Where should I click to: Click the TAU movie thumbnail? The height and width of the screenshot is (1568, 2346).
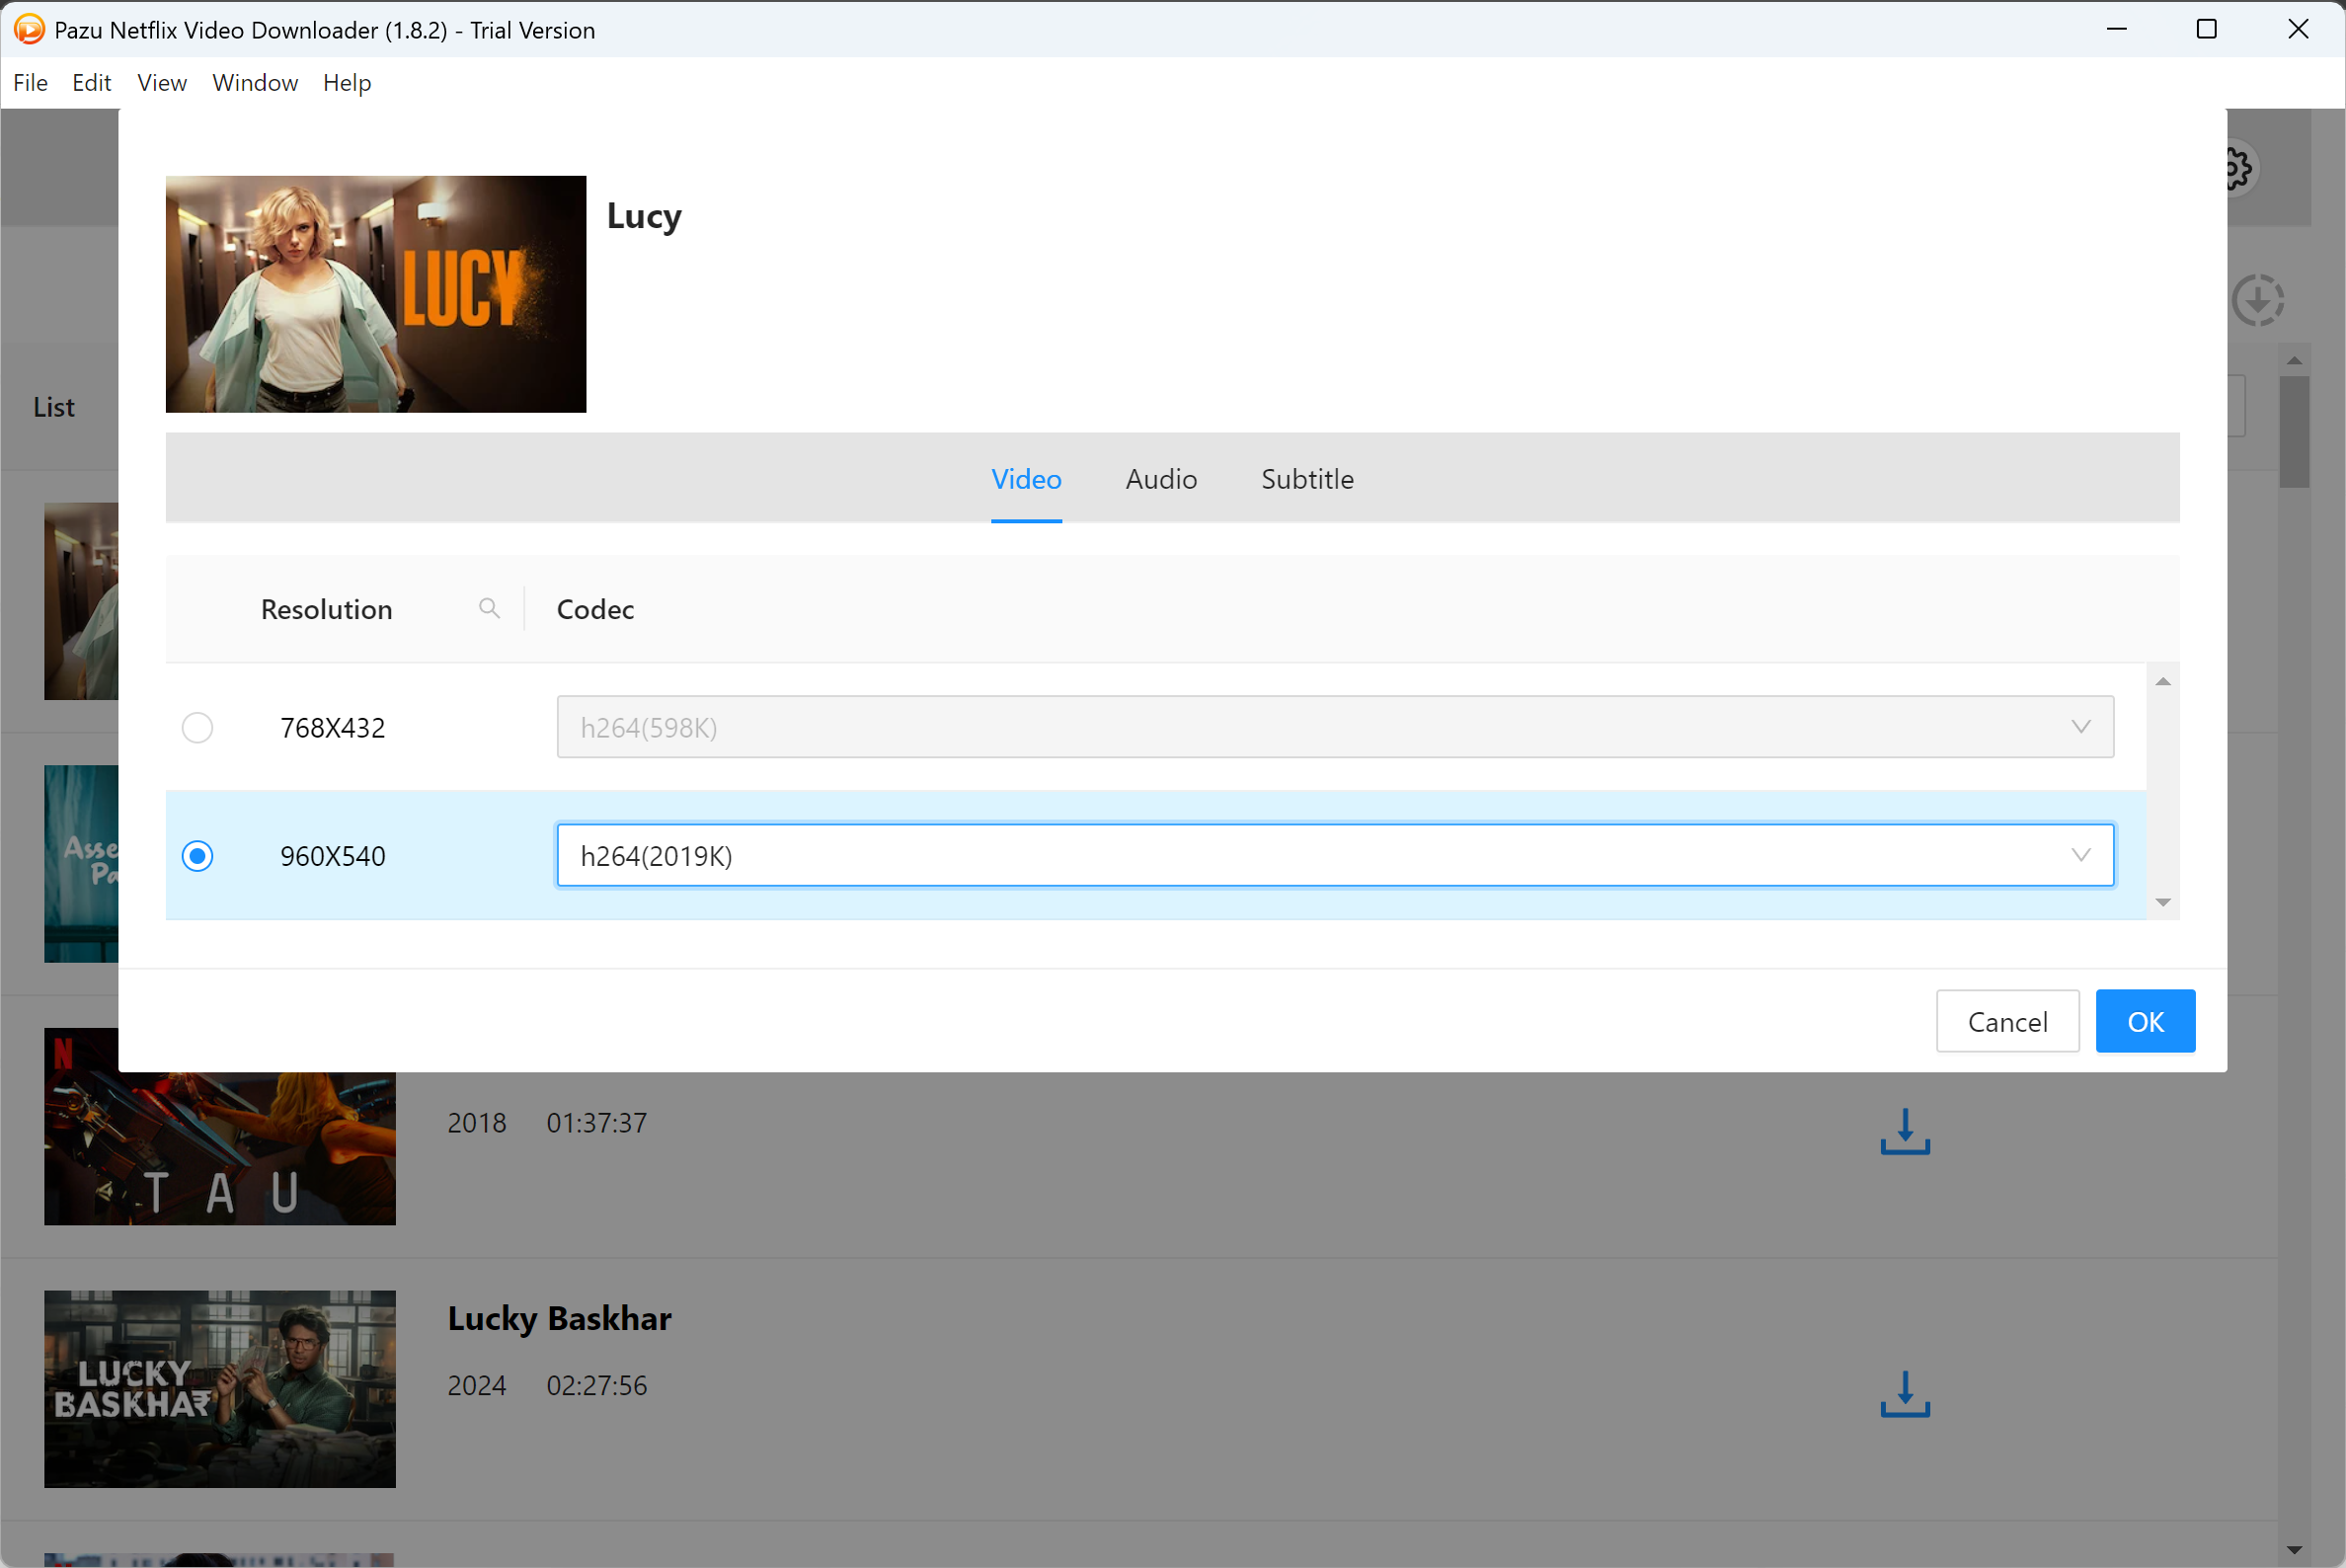click(x=220, y=1148)
